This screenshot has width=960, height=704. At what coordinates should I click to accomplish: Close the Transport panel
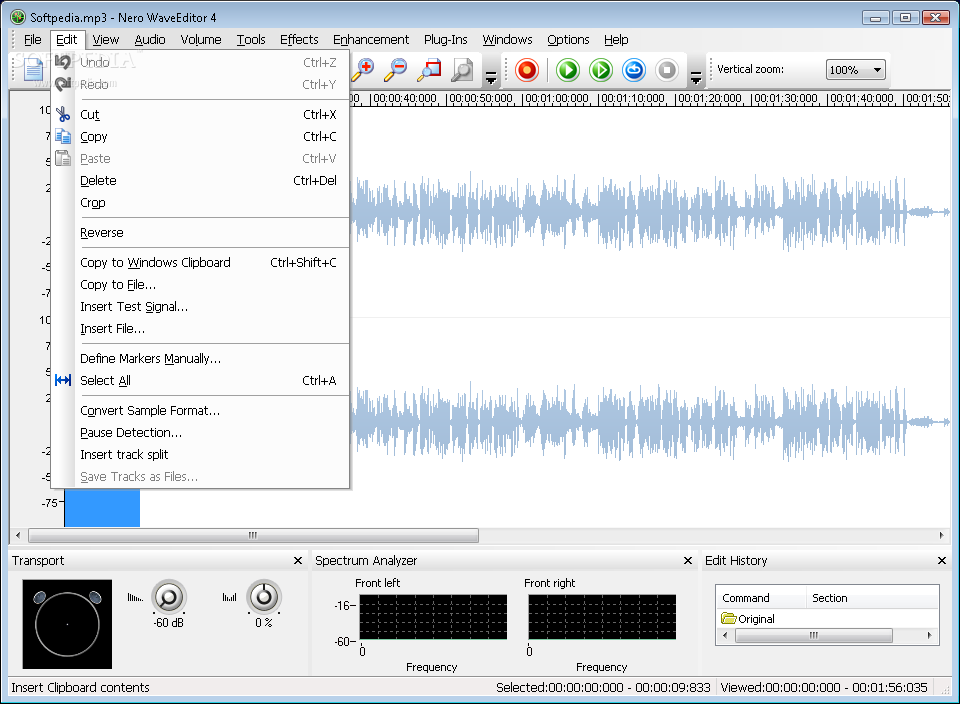[x=298, y=561]
